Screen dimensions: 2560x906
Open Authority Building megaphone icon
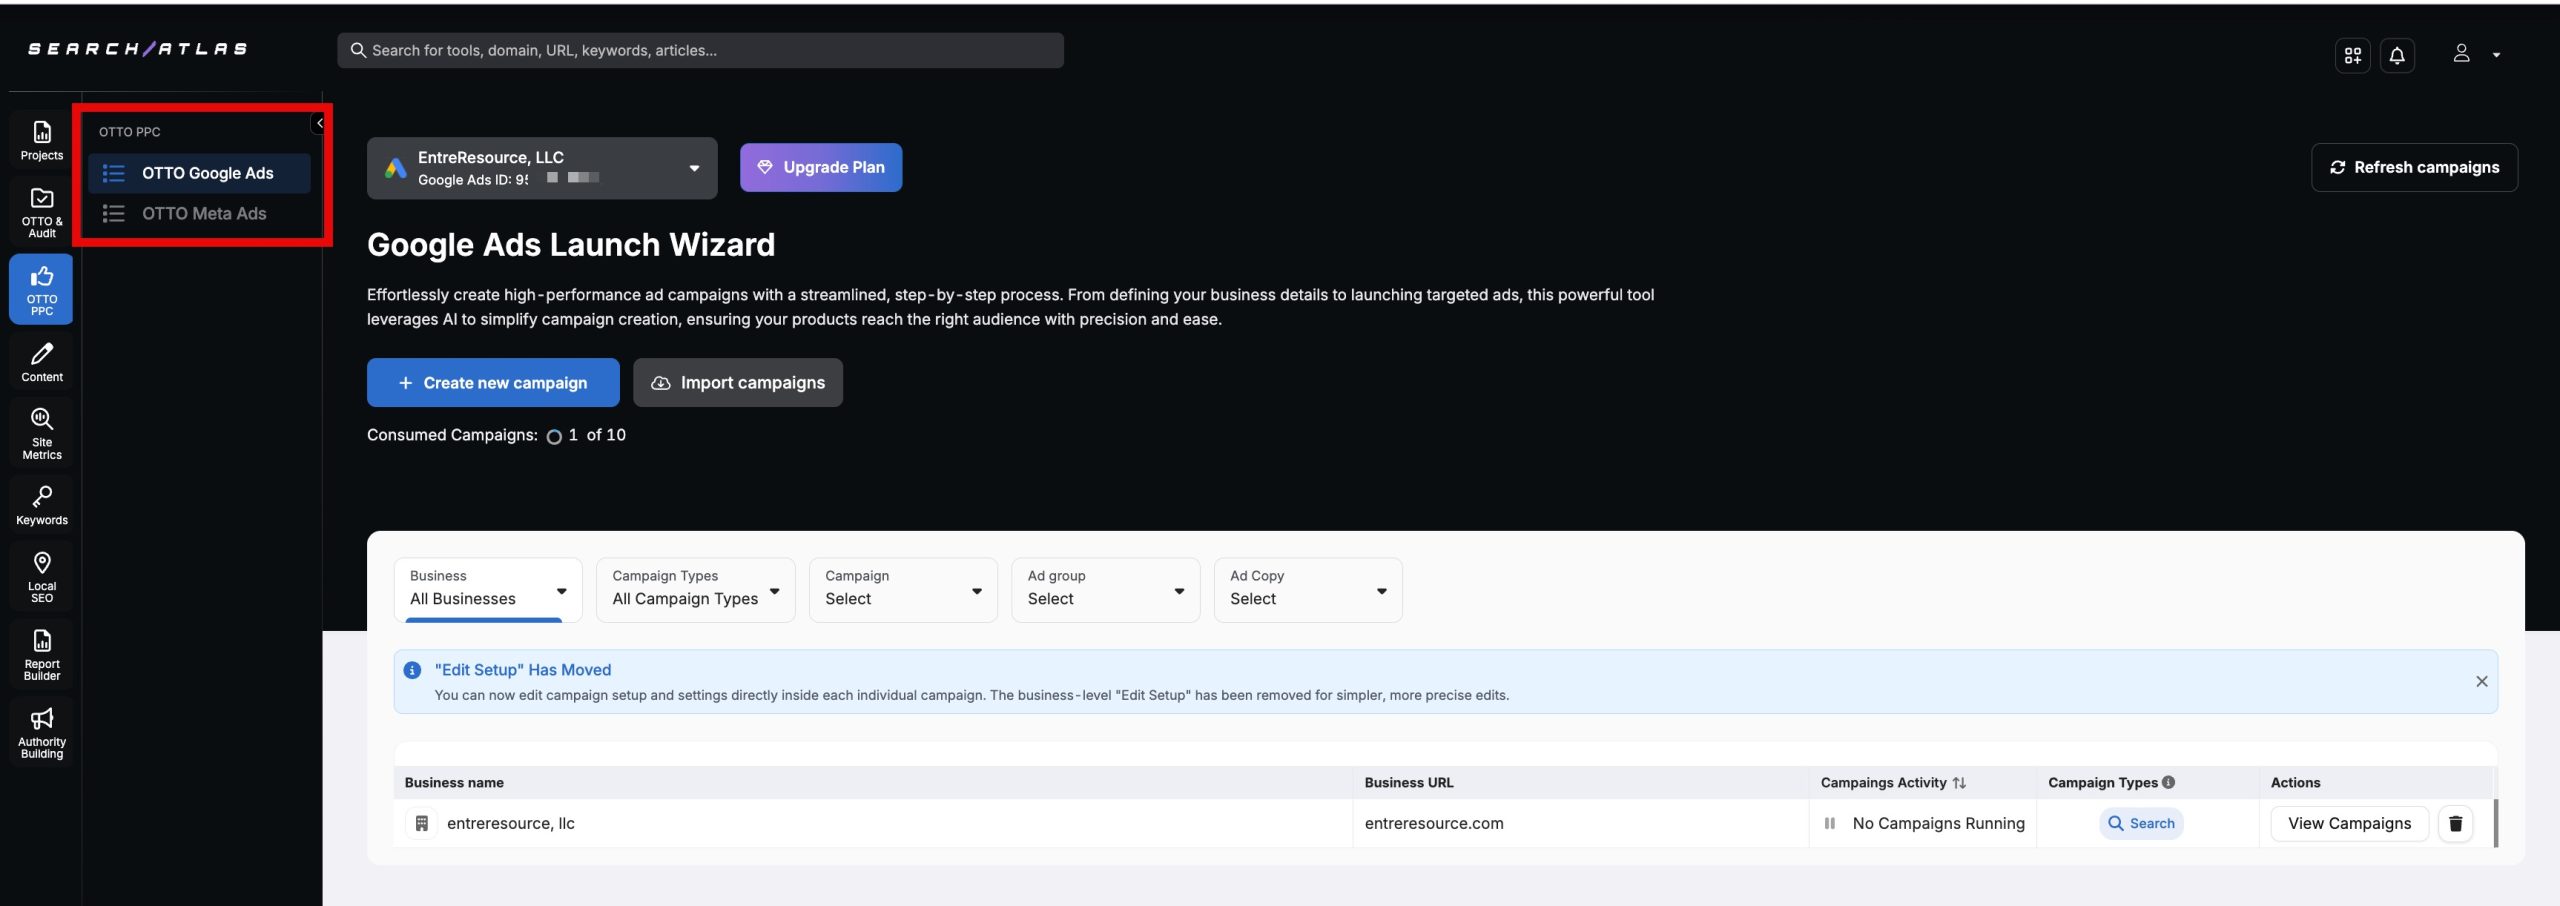(x=41, y=732)
